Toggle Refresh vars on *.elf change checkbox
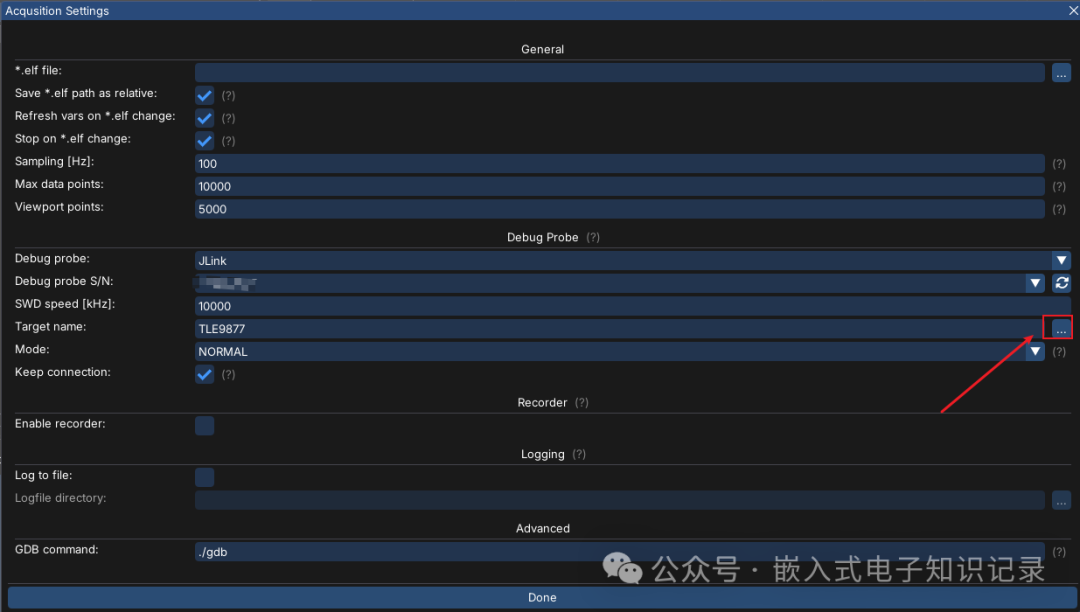Image resolution: width=1080 pixels, height=612 pixels. click(x=205, y=118)
